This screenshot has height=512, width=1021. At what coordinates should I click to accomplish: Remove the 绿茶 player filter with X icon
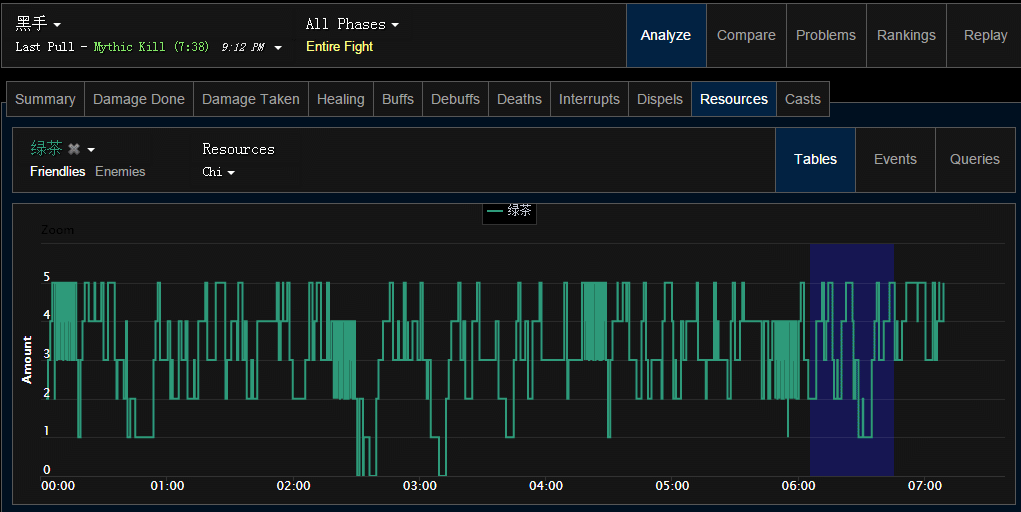74,149
